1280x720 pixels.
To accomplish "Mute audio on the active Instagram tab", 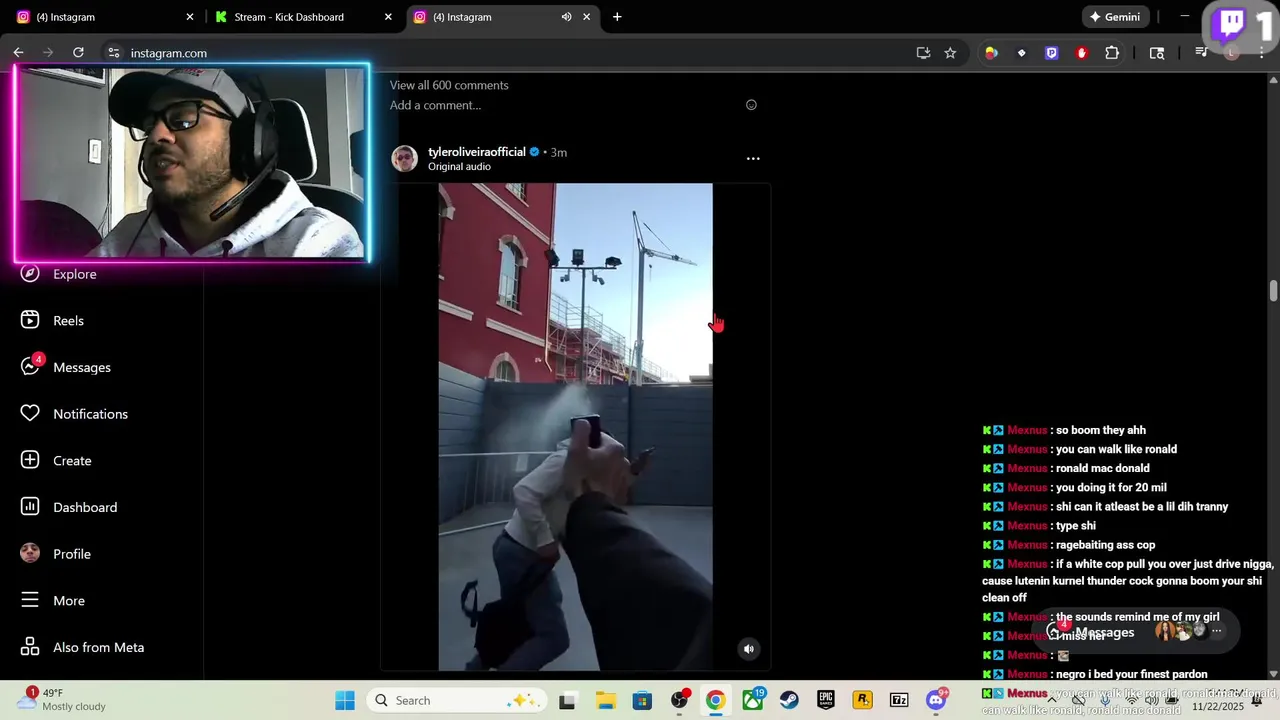I will pos(567,17).
